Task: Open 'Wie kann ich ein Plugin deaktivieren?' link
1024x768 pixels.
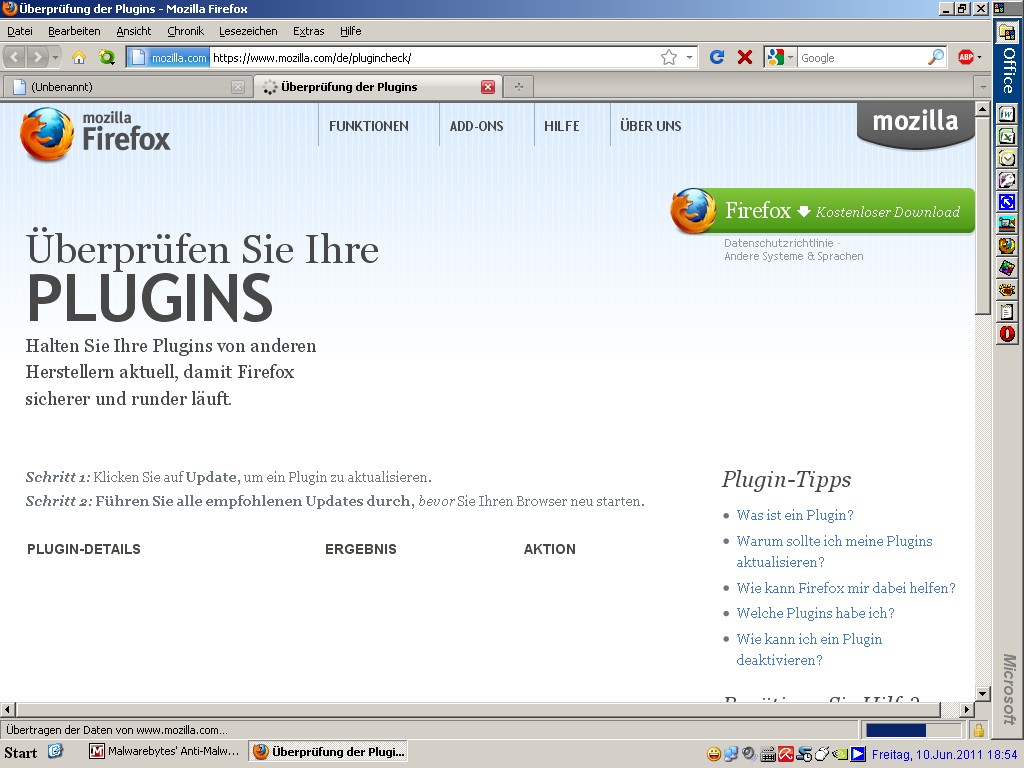Action: tap(809, 649)
